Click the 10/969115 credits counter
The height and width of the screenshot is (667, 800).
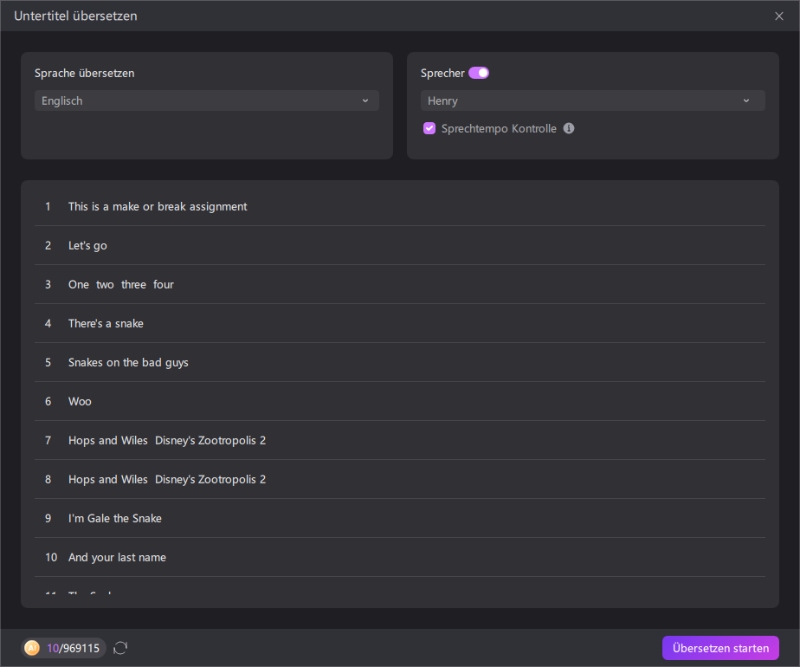[x=72, y=648]
